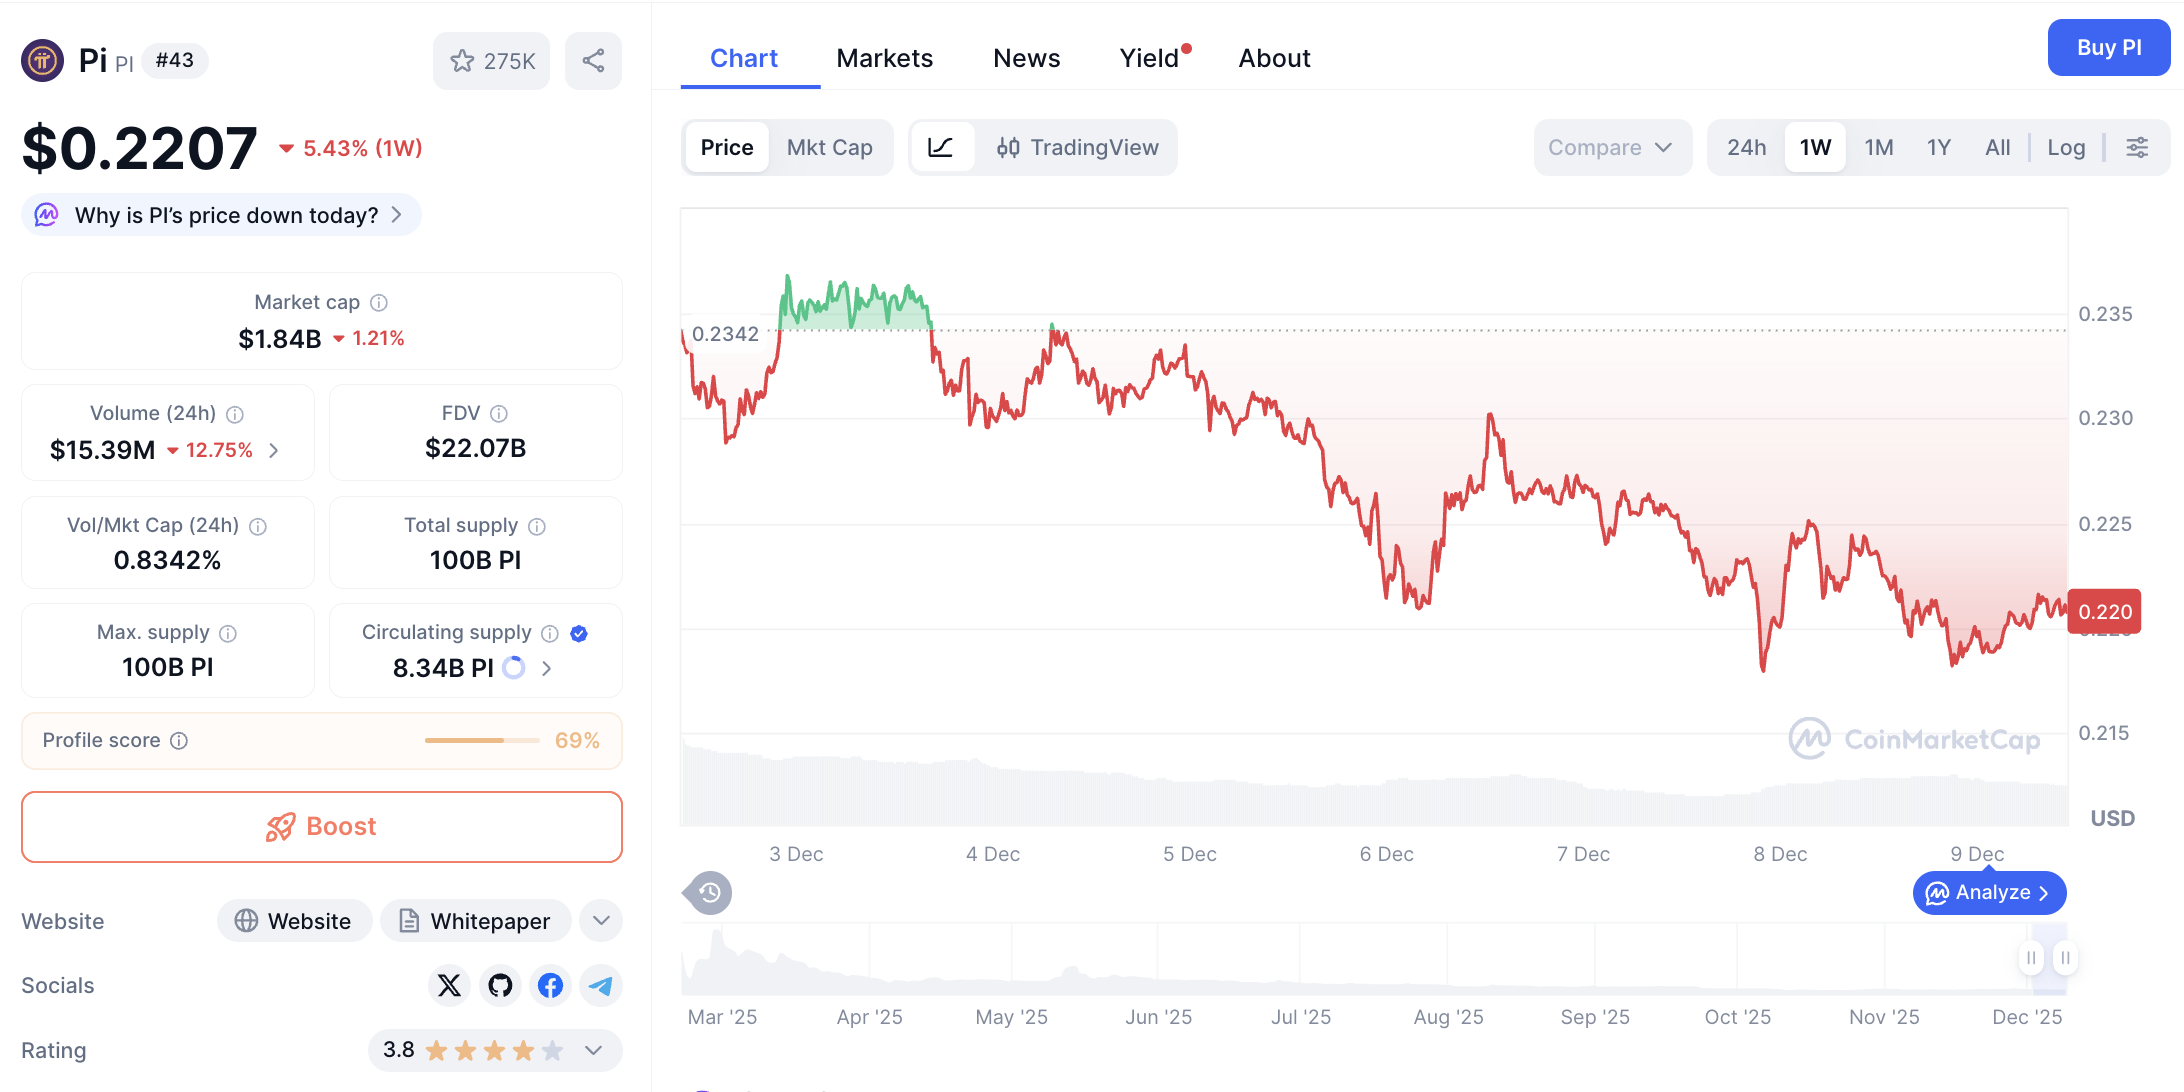This screenshot has height=1092, width=2184.
Task: Click the share icon beside the watchlist star
Action: click(593, 60)
